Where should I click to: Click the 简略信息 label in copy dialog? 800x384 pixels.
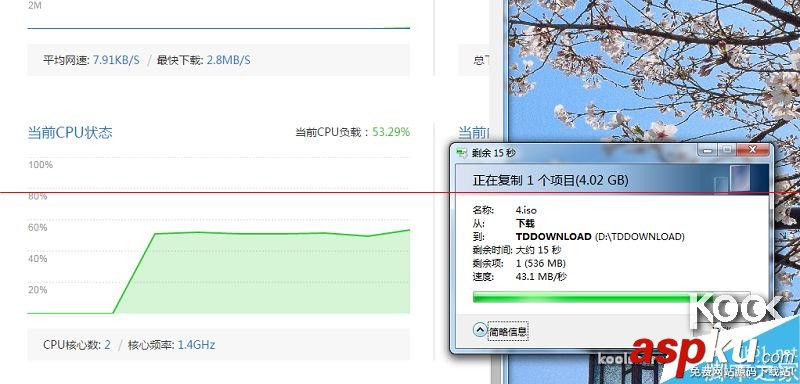point(508,331)
